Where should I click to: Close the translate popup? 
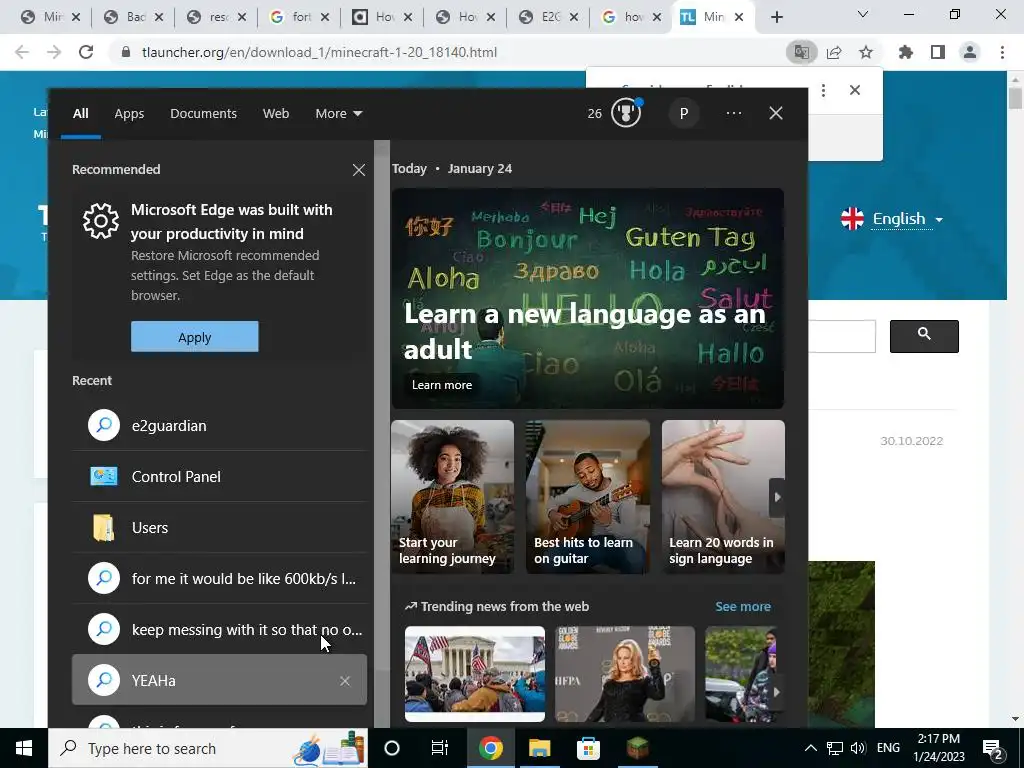pos(855,90)
